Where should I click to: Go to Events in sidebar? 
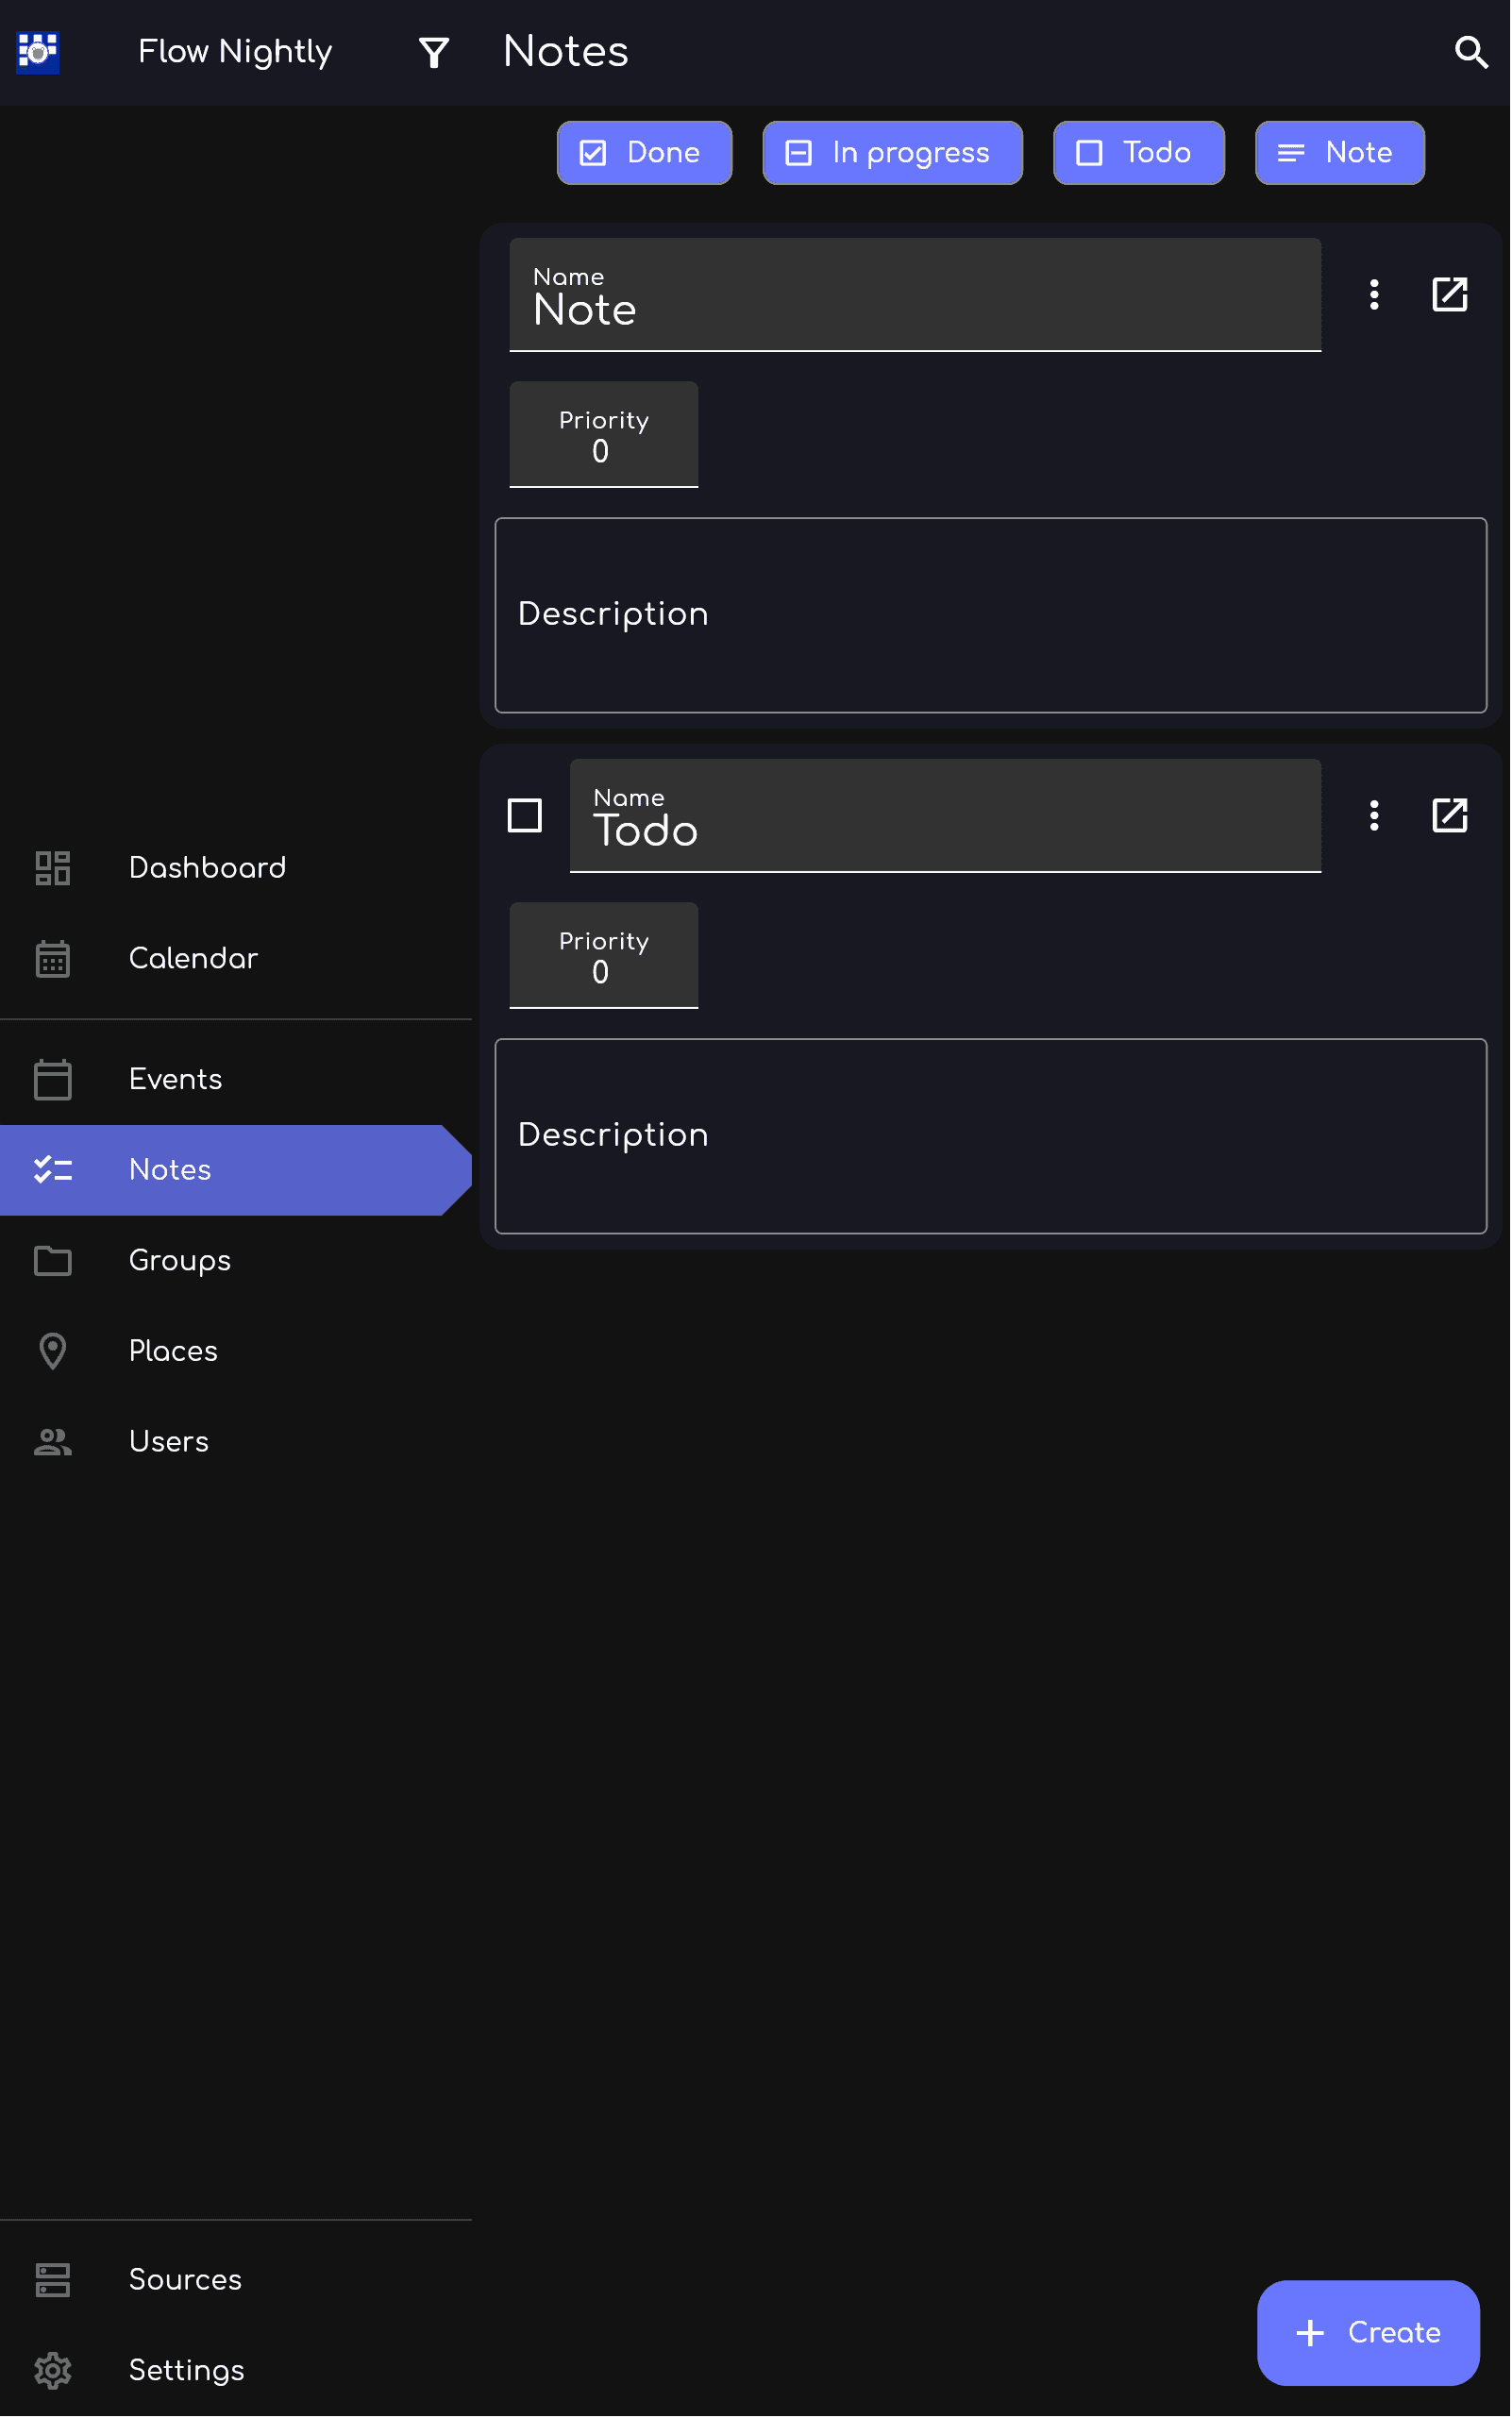pyautogui.click(x=175, y=1079)
